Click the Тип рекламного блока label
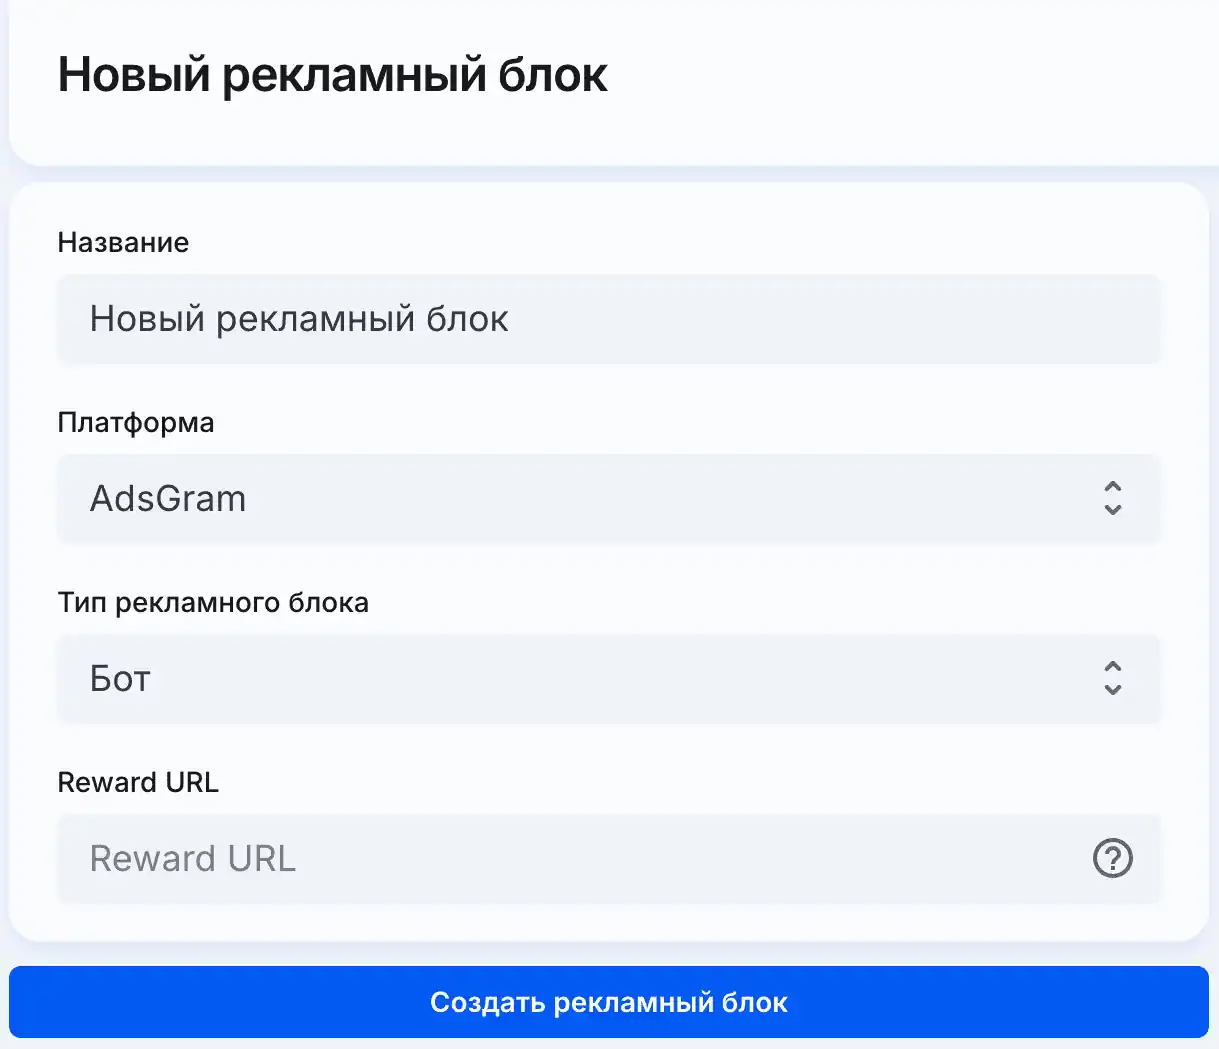The height and width of the screenshot is (1049, 1219). click(213, 603)
